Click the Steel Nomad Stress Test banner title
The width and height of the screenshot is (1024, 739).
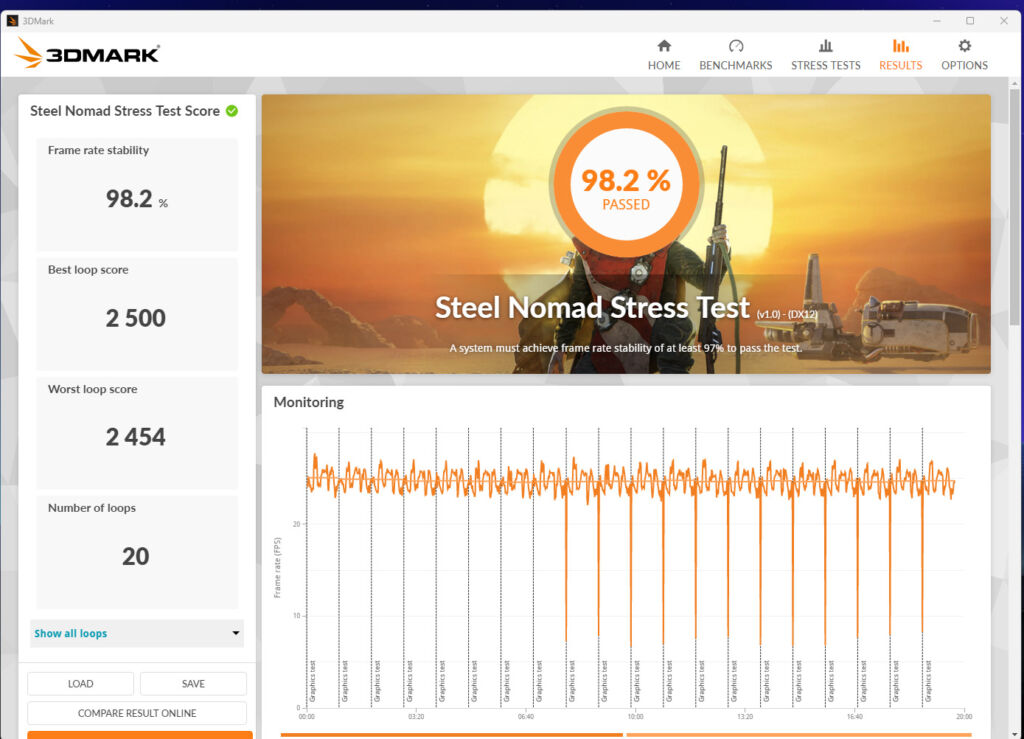point(592,307)
